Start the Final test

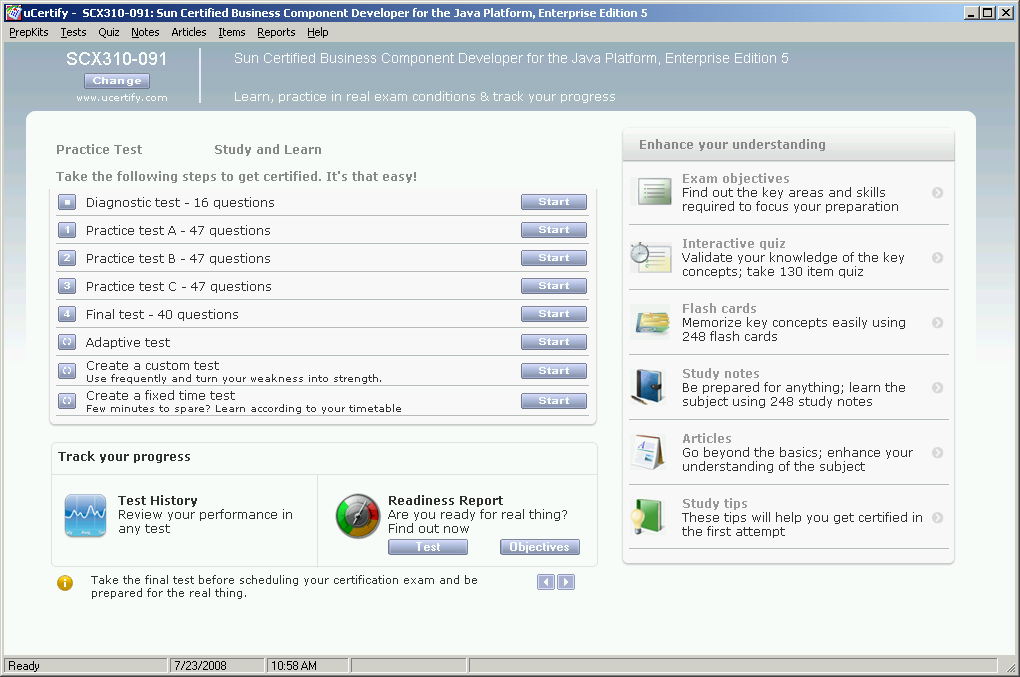pyautogui.click(x=554, y=314)
